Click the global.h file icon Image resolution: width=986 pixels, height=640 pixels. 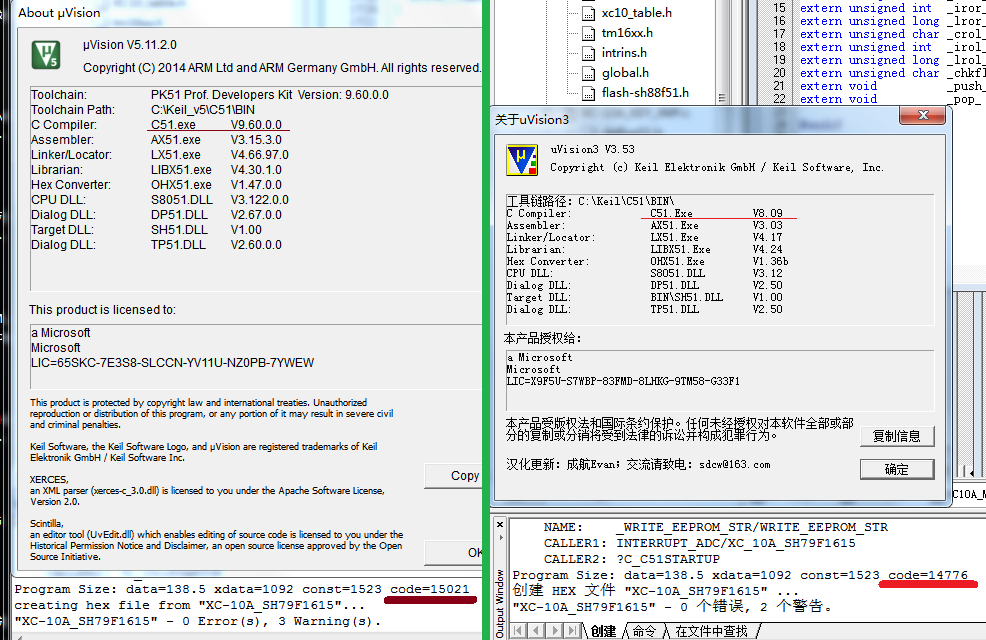pos(589,74)
